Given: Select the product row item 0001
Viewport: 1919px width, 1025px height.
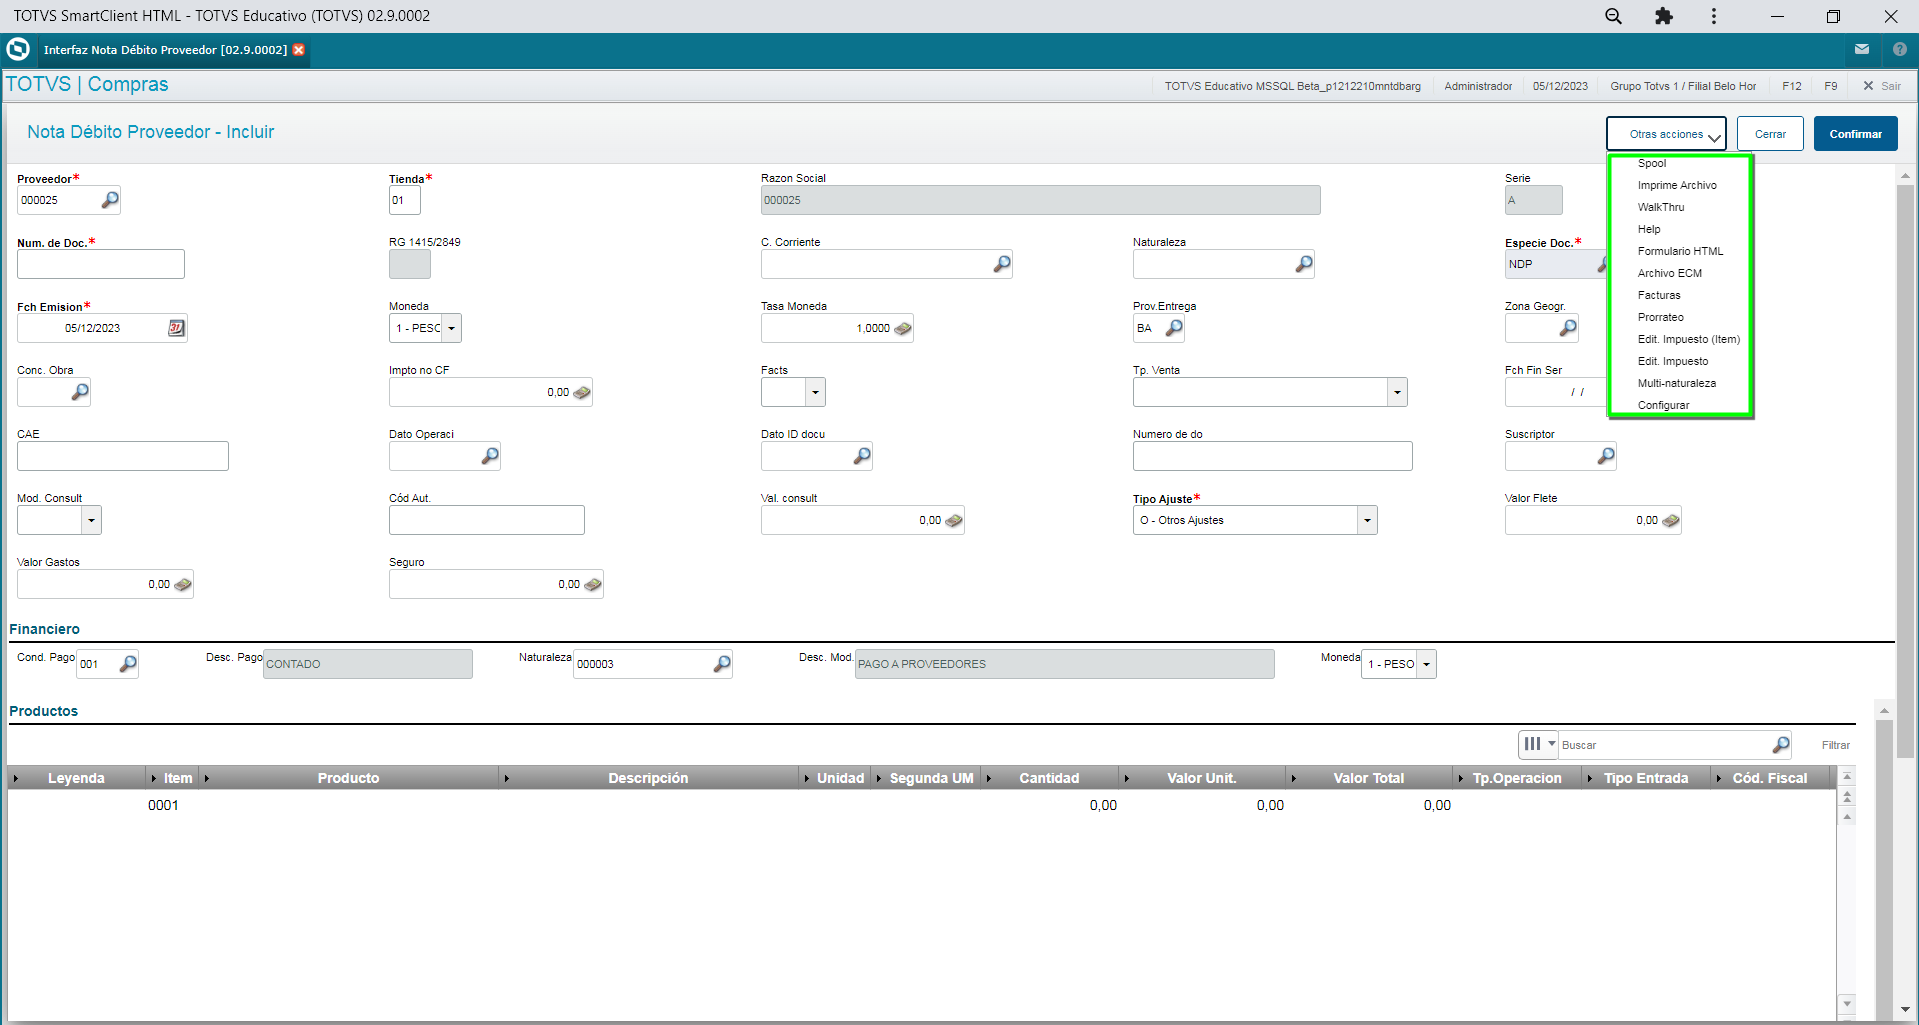Looking at the screenshot, I should pyautogui.click(x=920, y=805).
